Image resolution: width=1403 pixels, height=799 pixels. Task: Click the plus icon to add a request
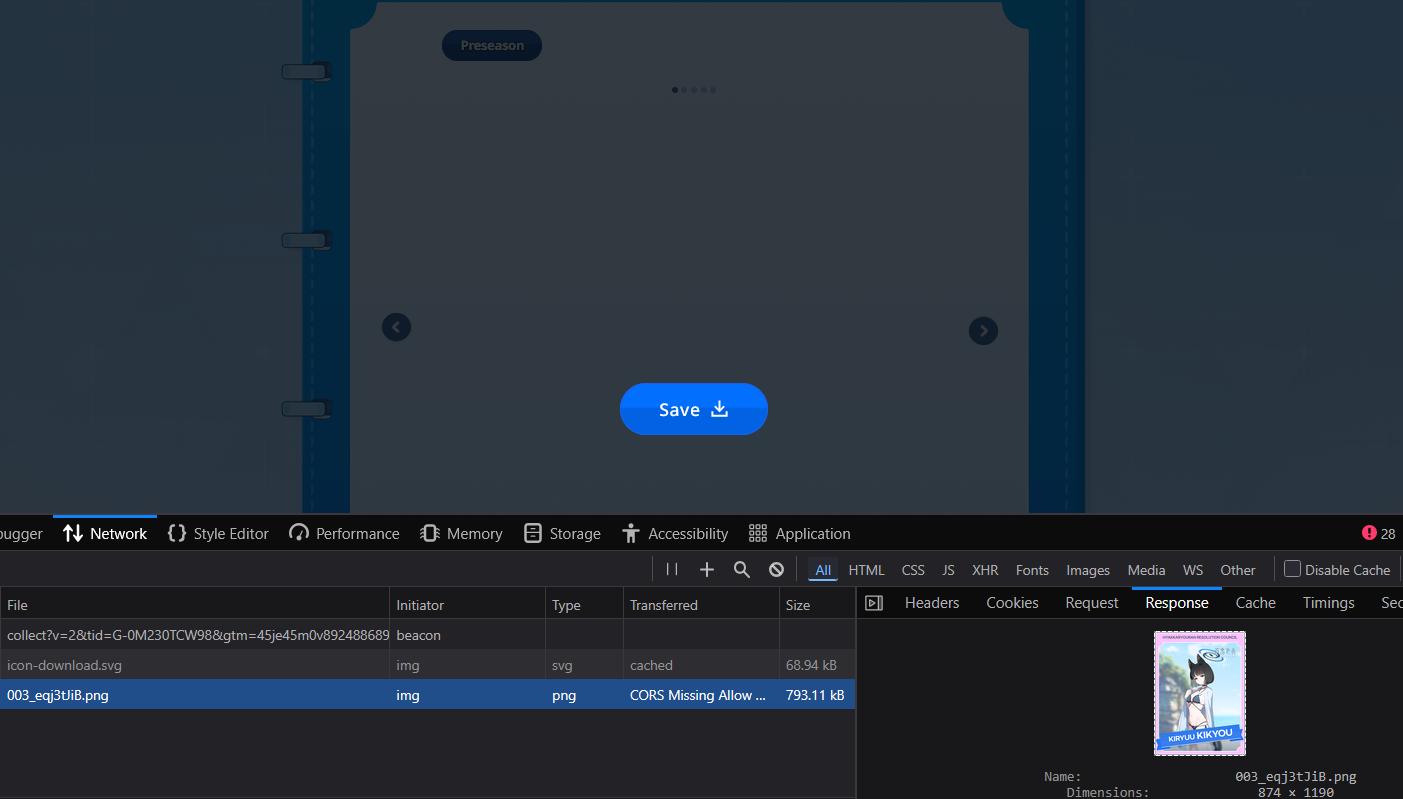coord(707,569)
